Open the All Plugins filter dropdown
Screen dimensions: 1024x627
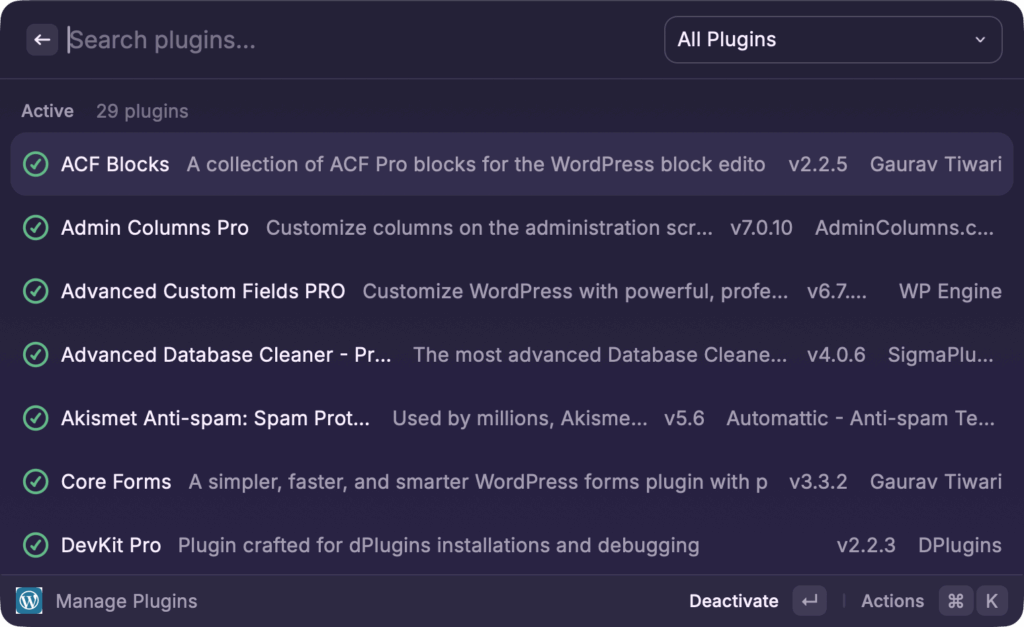[833, 39]
